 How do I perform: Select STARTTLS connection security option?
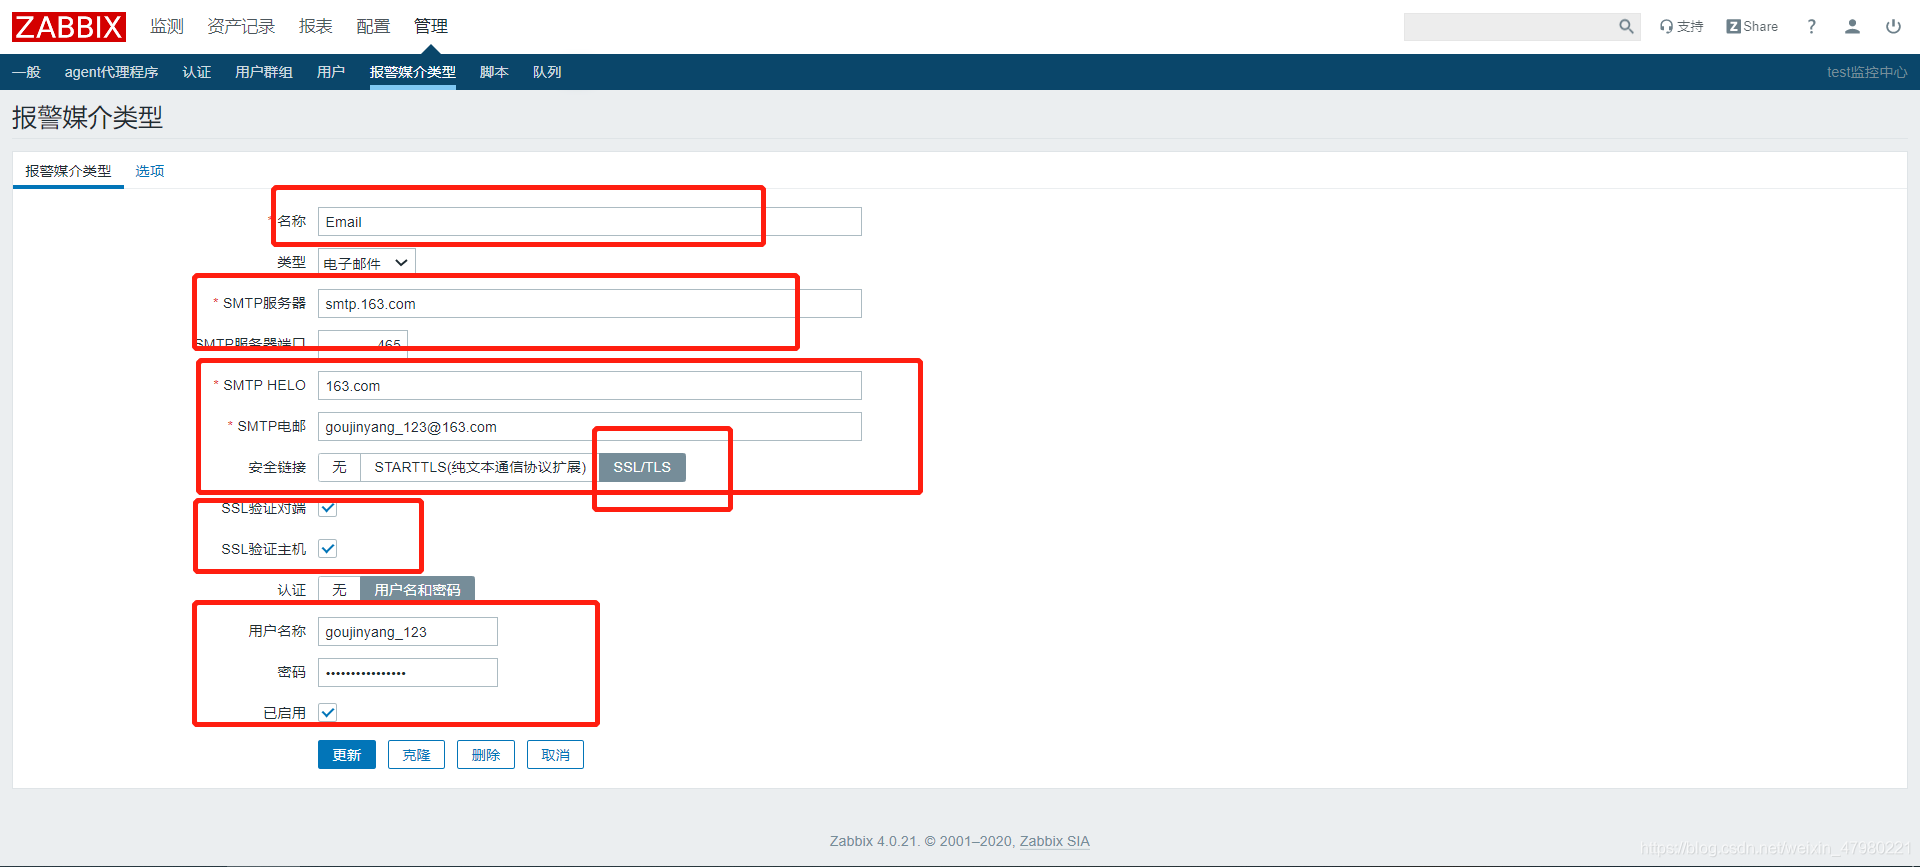point(480,467)
